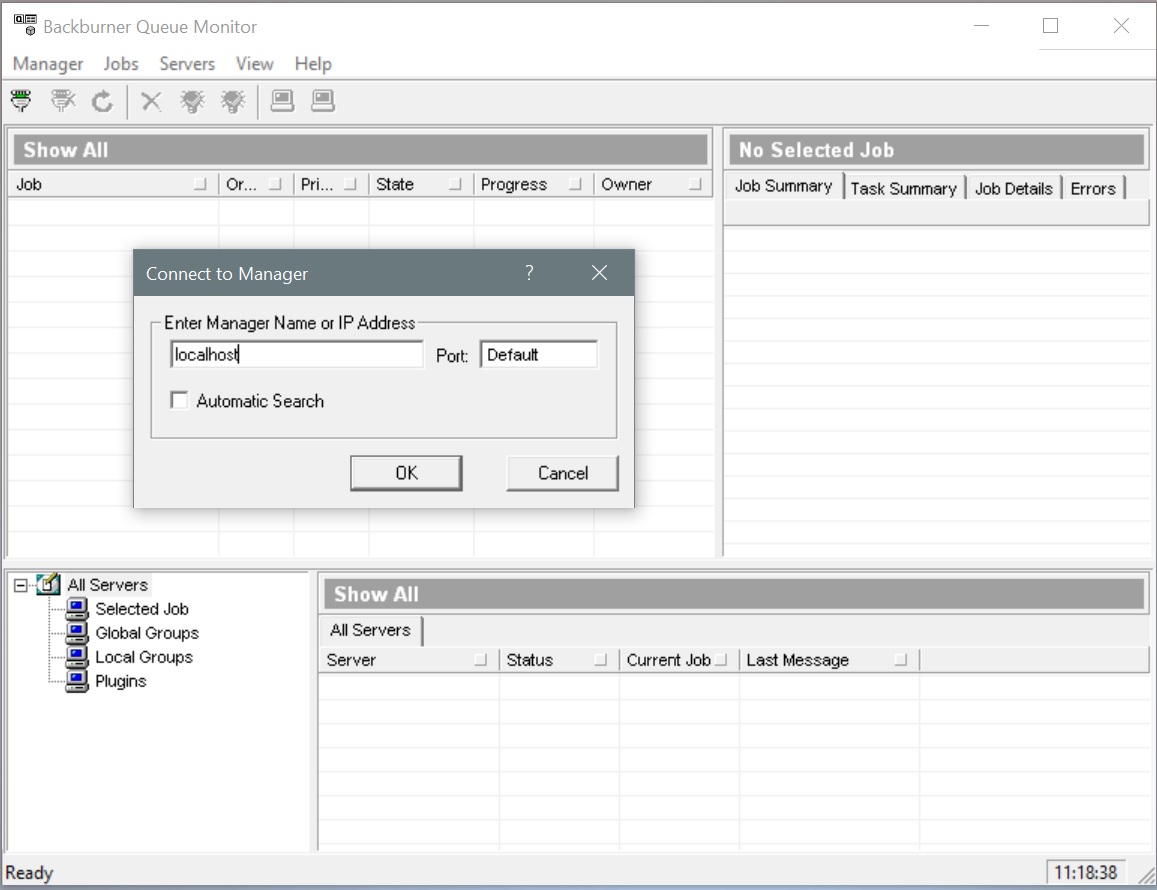Select Plugins in server tree
This screenshot has width=1157, height=890.
pyautogui.click(x=121, y=680)
